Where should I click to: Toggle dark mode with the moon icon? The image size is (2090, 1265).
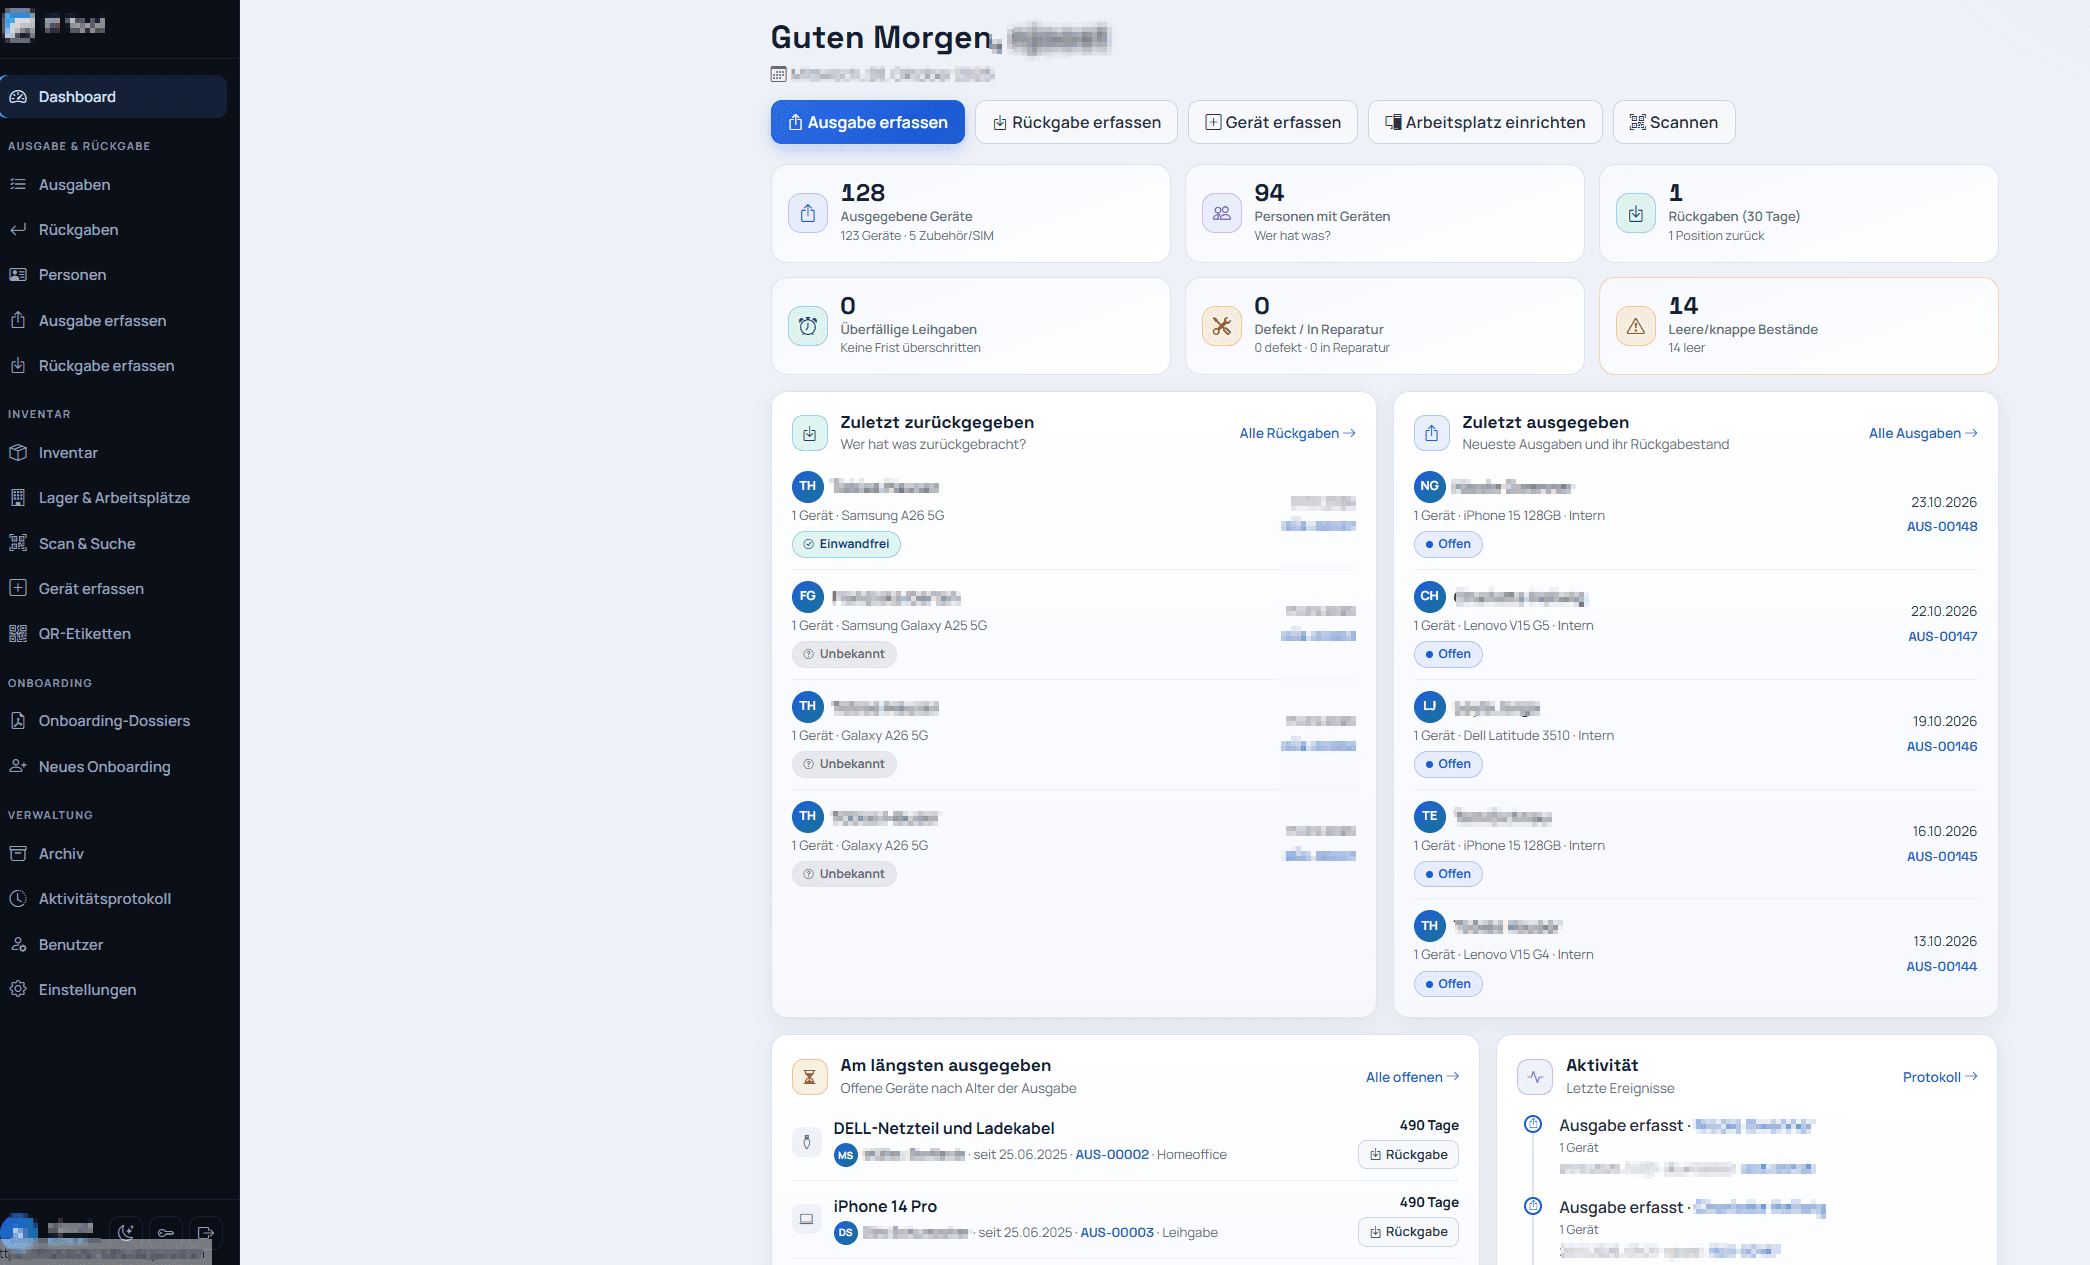tap(126, 1232)
